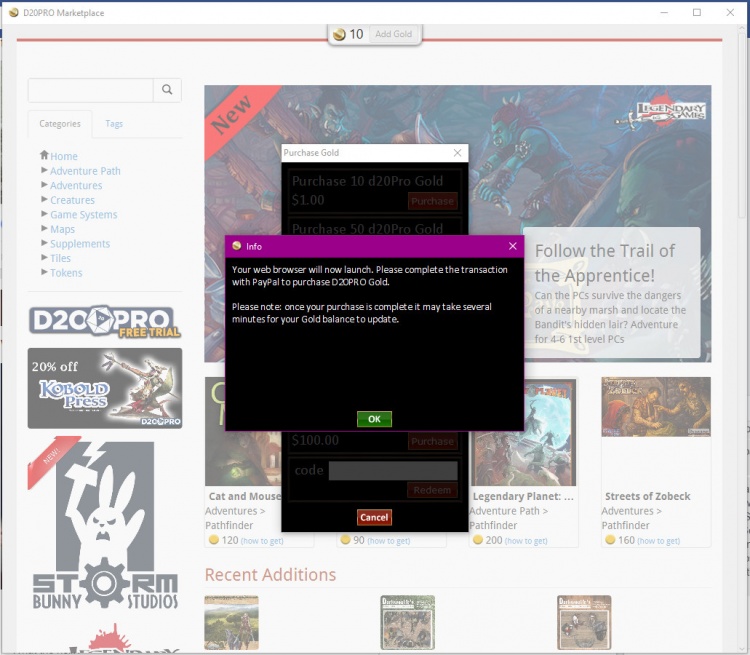750x655 pixels.
Task: Open the Supplements category link
Action: coord(80,244)
